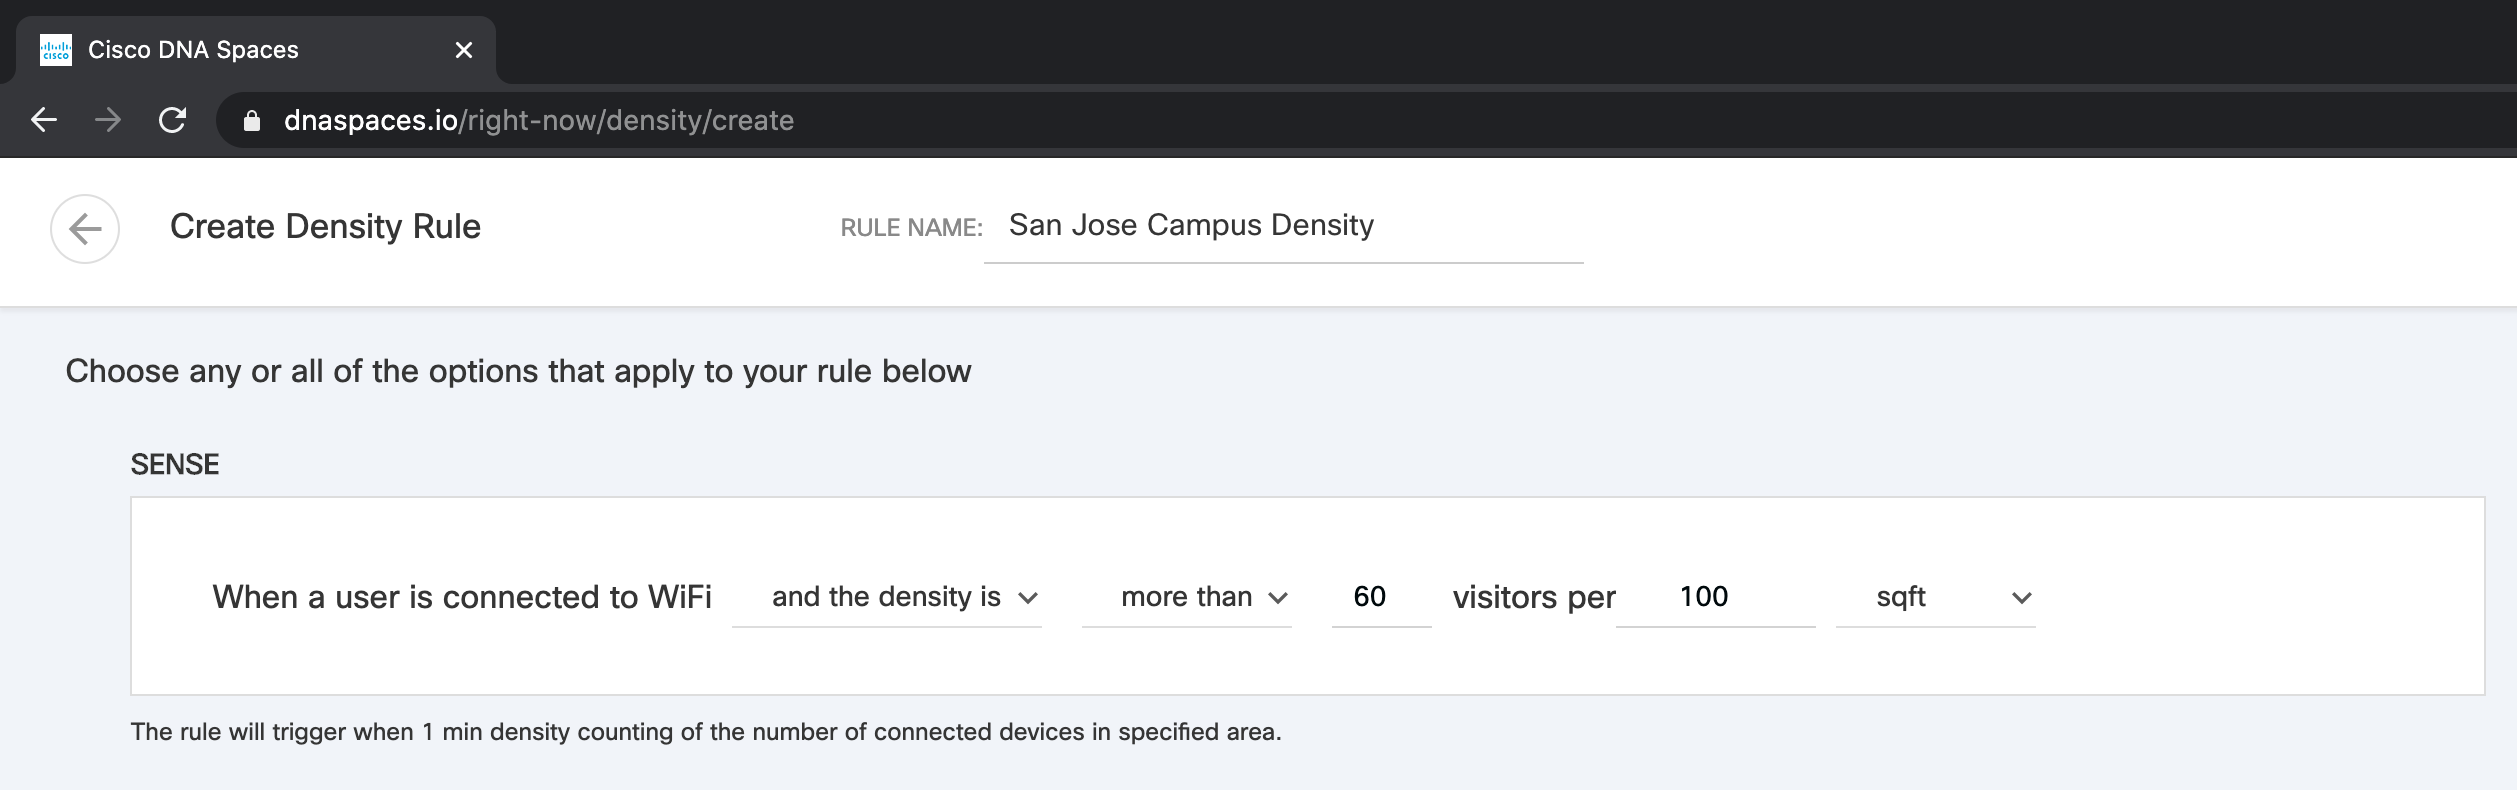Image resolution: width=2517 pixels, height=790 pixels.
Task: Click the browser forward arrow
Action: click(x=108, y=120)
